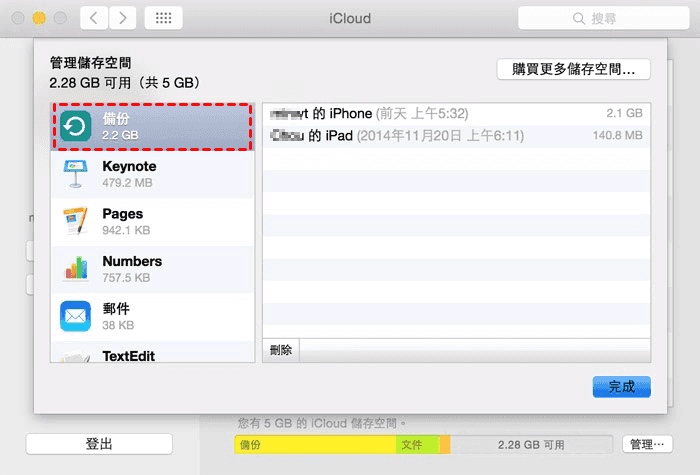Select the Keynote app icon
The width and height of the screenshot is (700, 475).
[x=75, y=174]
